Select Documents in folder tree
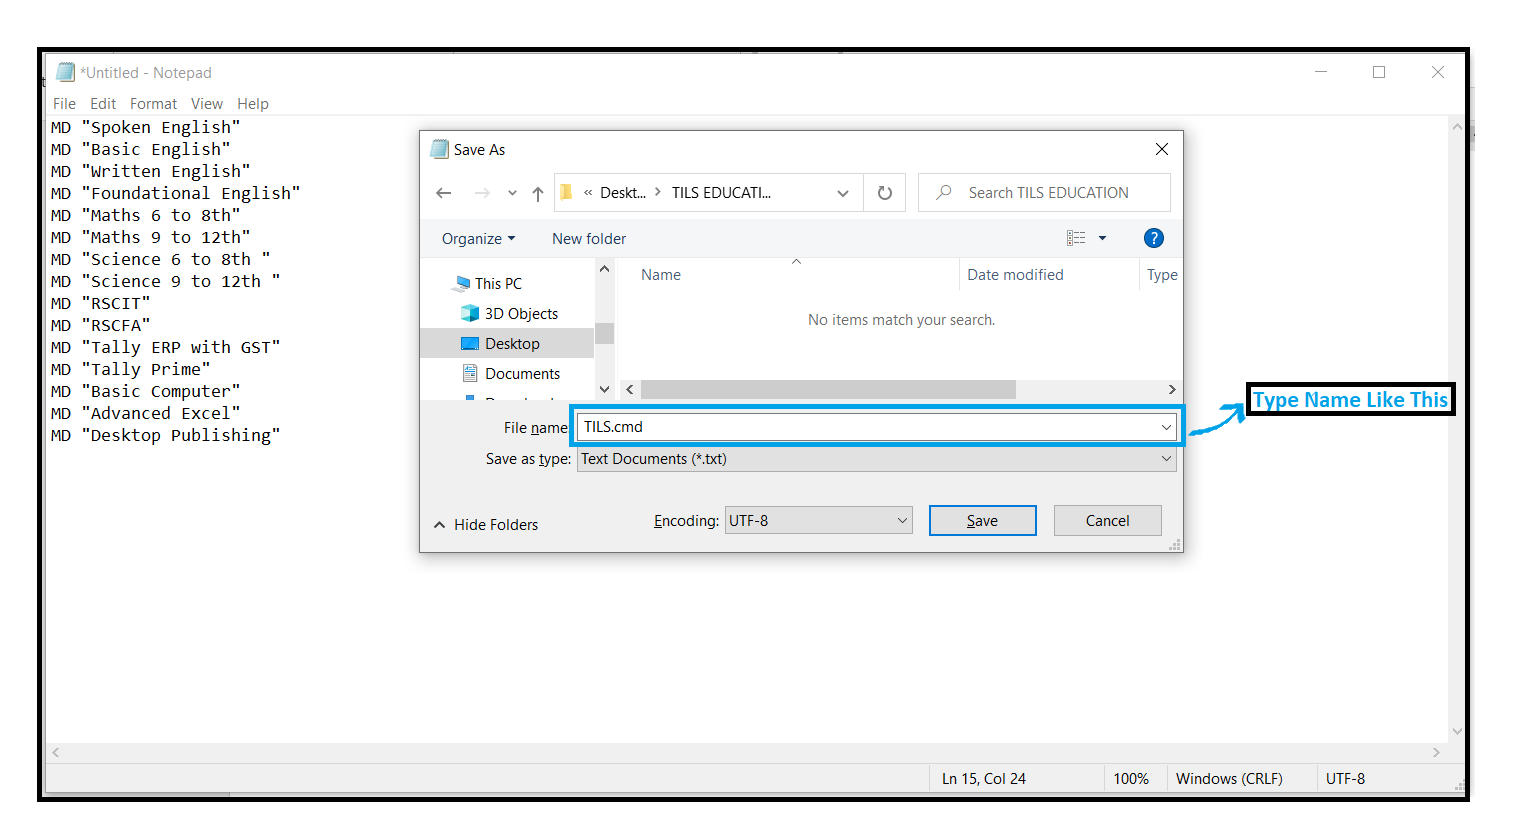Image resolution: width=1520 pixels, height=836 pixels. (522, 373)
